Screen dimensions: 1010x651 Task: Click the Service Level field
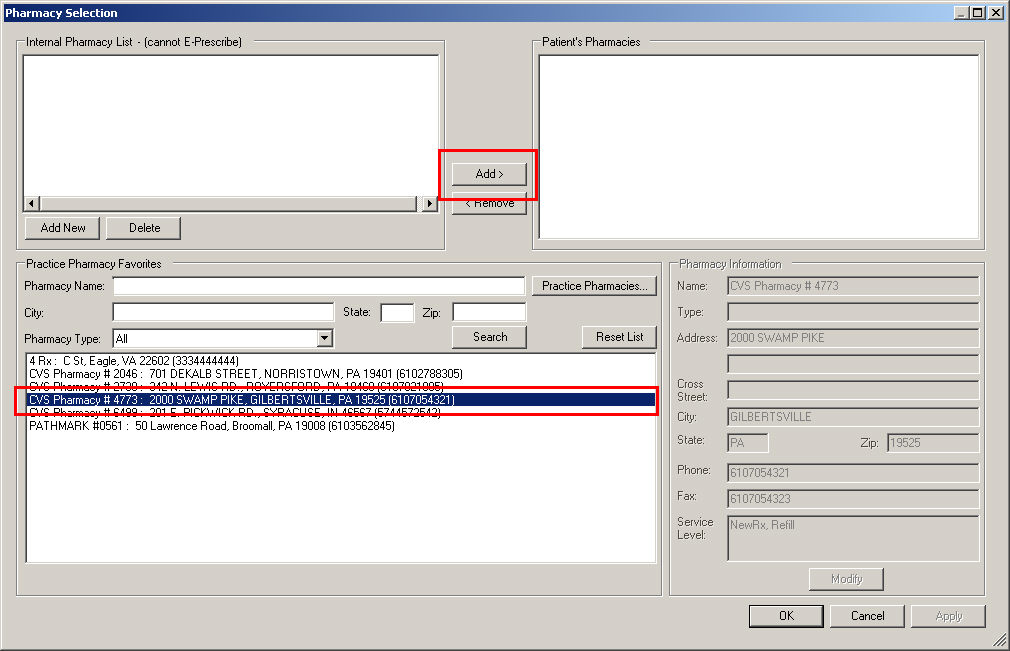click(853, 538)
